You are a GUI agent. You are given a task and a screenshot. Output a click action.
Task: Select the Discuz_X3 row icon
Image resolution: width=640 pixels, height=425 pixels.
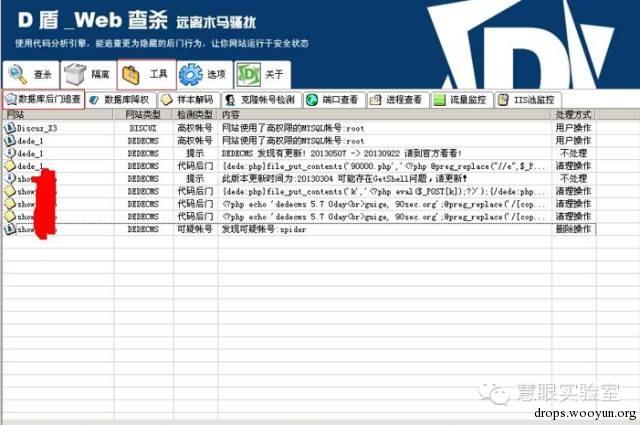[x=10, y=128]
